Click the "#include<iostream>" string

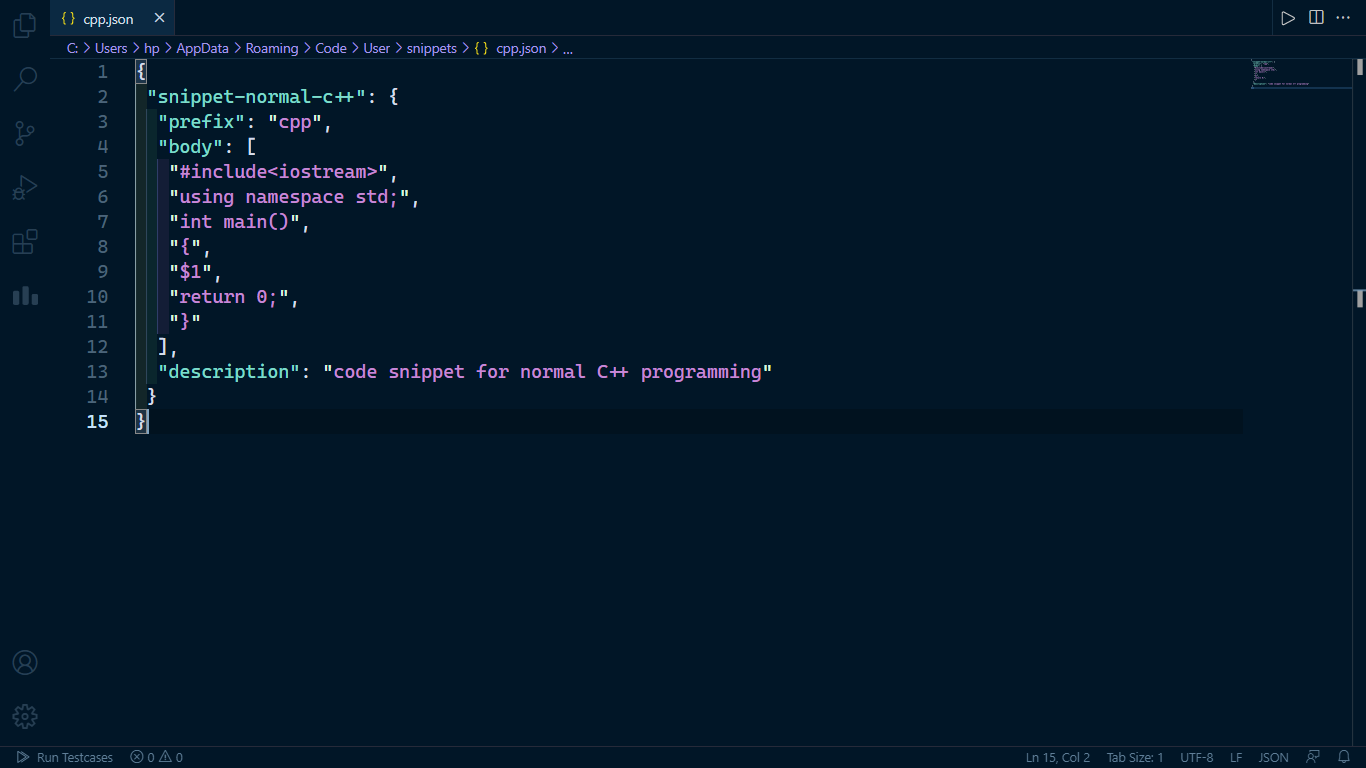(x=279, y=172)
